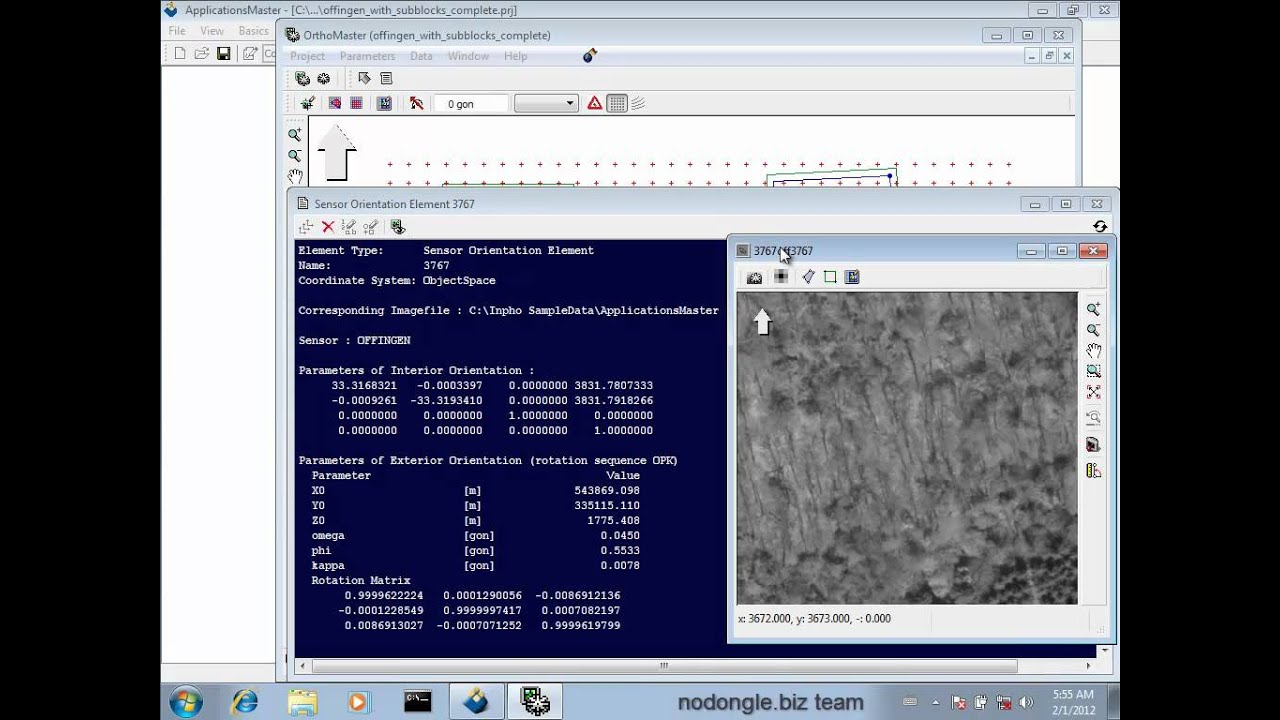Select zoom-to-rectangle tool in image 3767 window

(x=1093, y=371)
